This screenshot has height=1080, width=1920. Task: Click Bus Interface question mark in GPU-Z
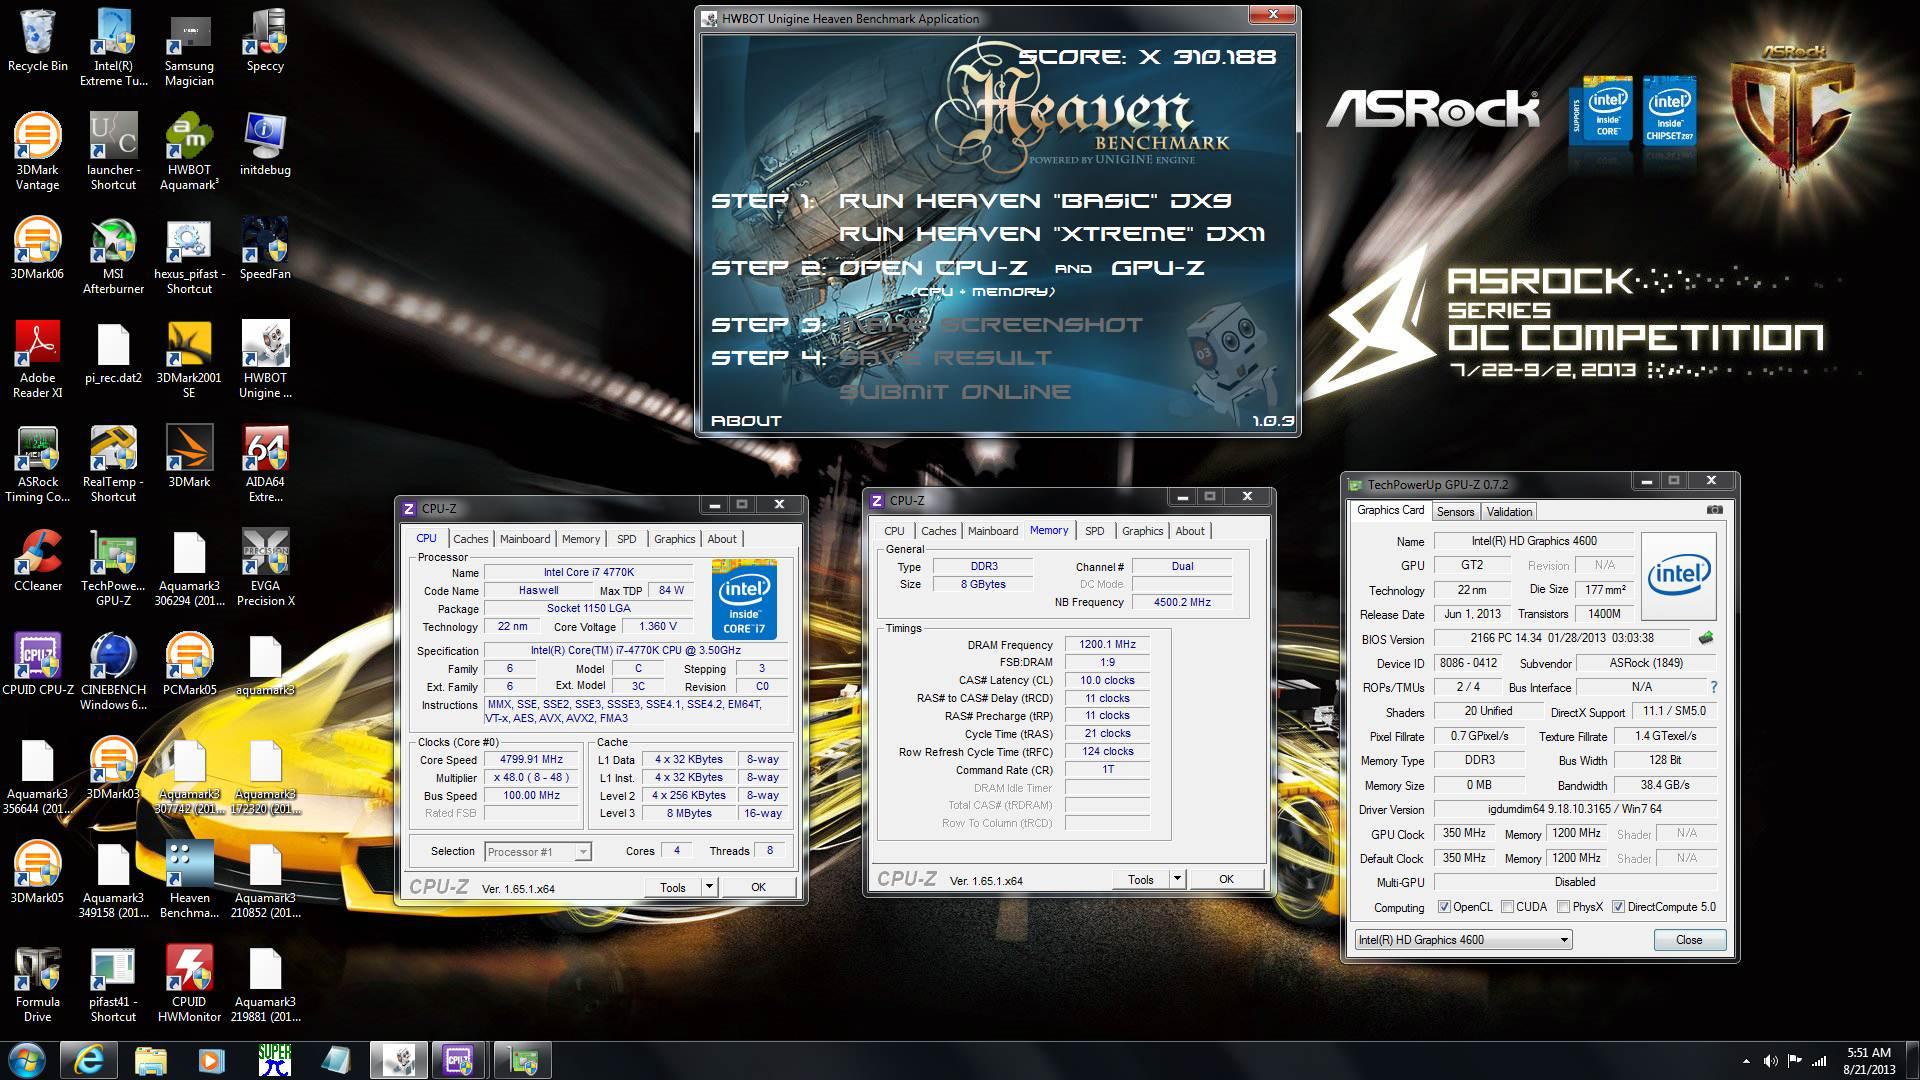click(1713, 687)
